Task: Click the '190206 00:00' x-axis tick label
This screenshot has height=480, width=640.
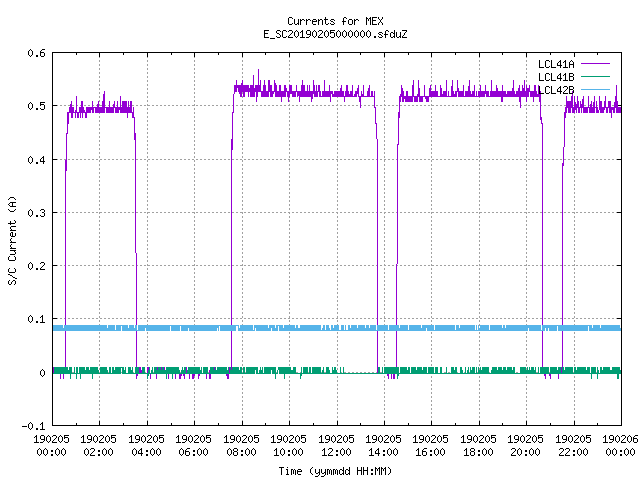Action: [x=620, y=446]
